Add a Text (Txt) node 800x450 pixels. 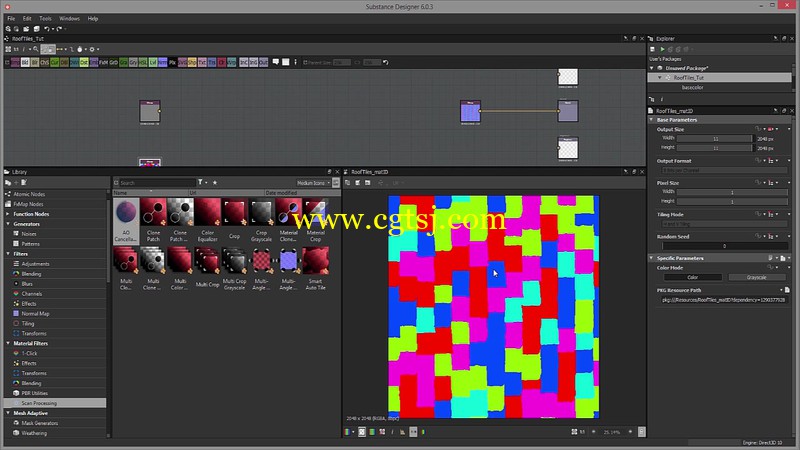[202, 62]
